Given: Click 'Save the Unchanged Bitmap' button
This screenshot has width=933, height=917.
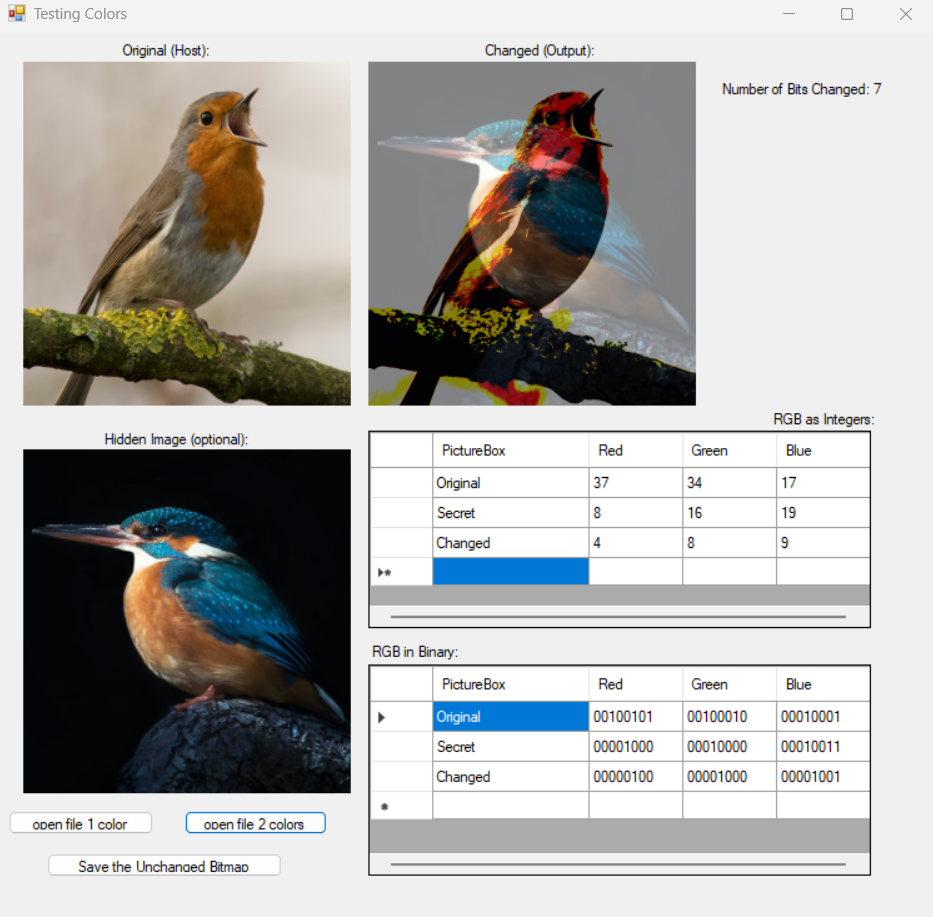Looking at the screenshot, I should (x=164, y=866).
